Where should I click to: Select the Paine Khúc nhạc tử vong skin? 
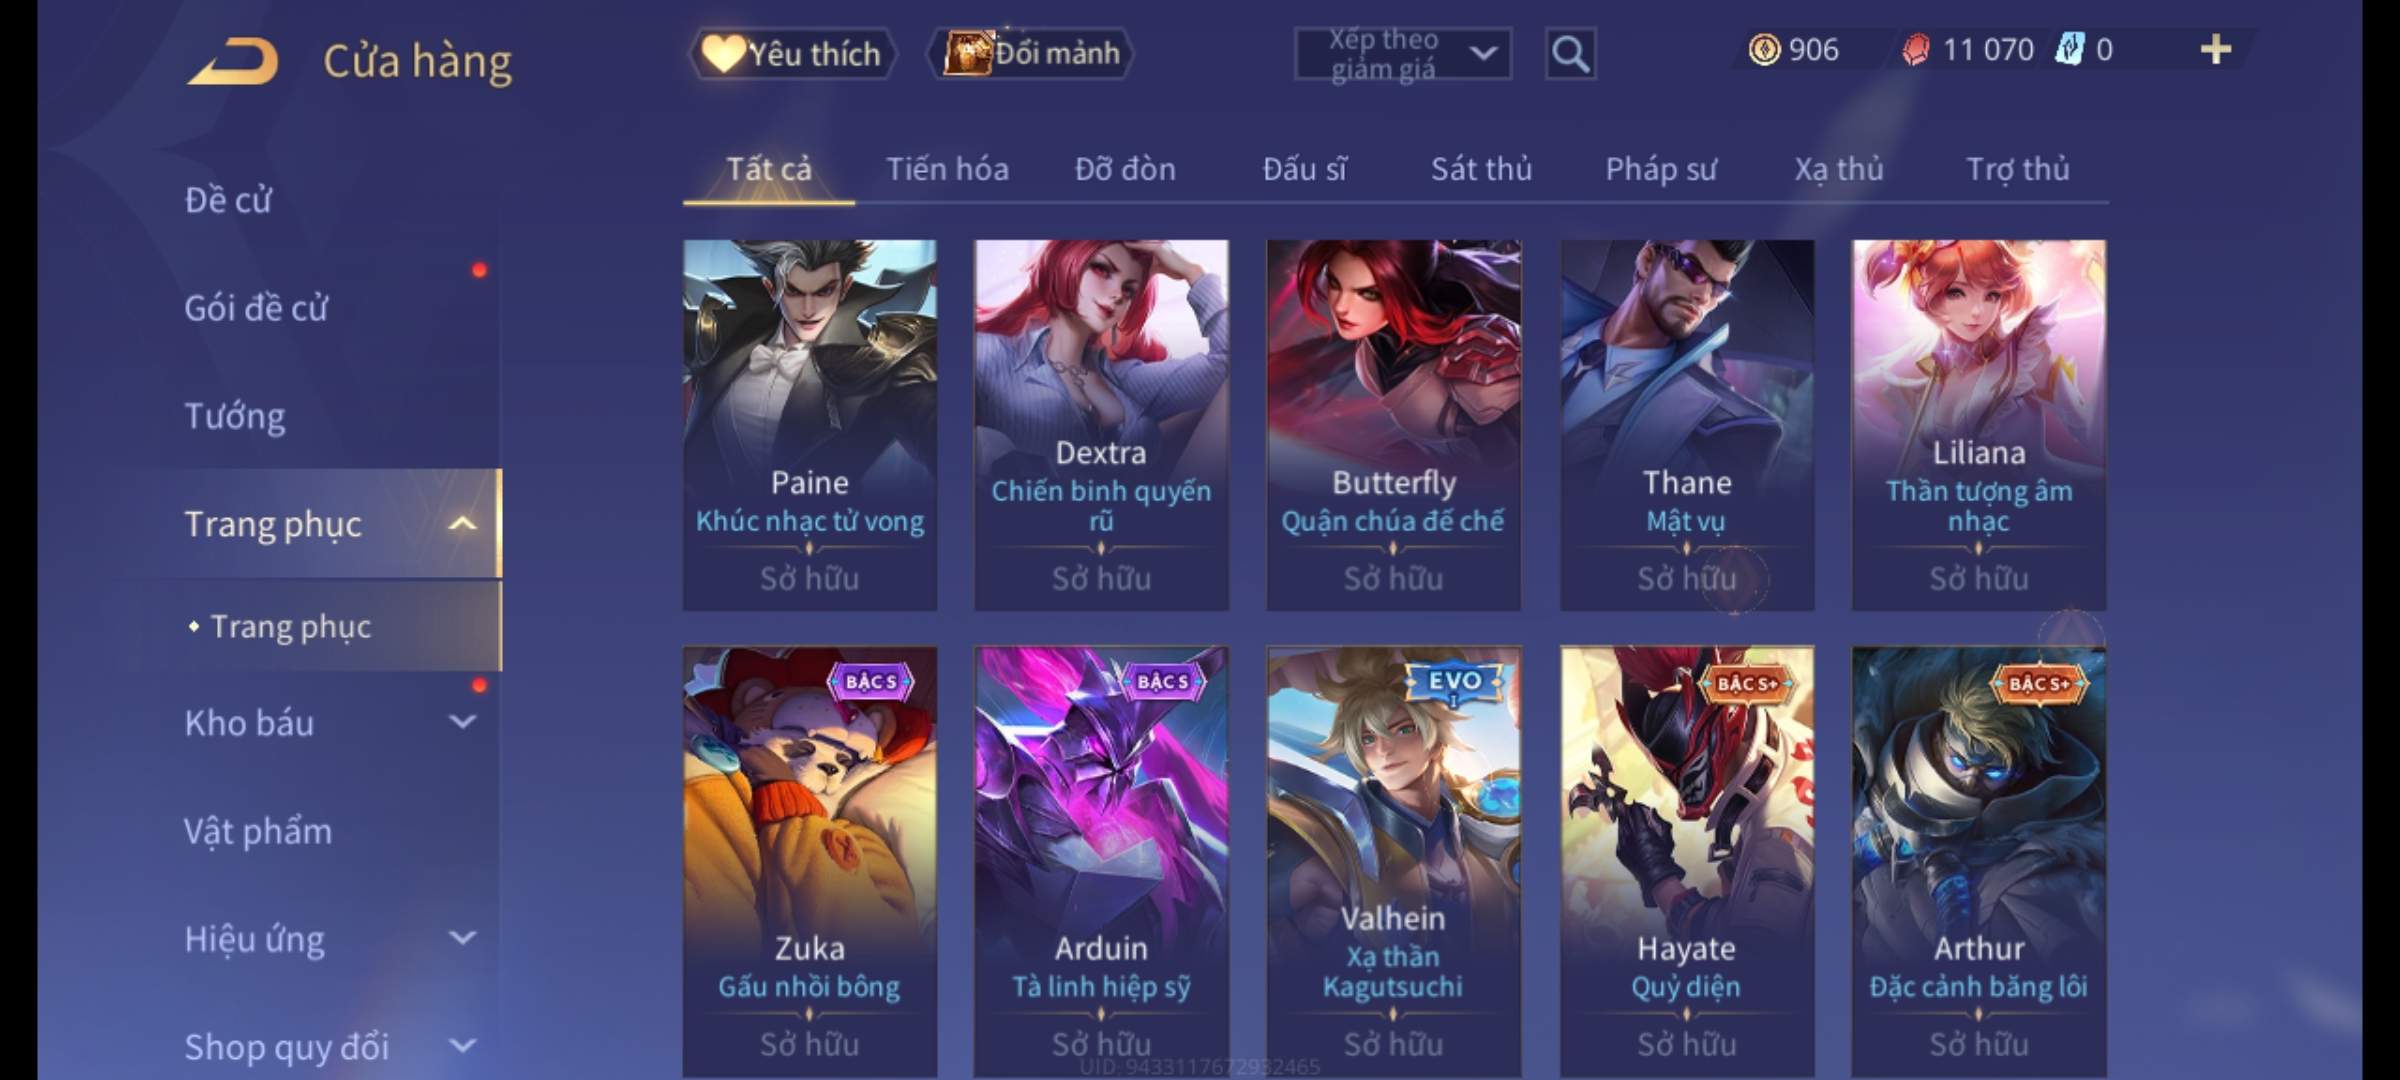coord(810,425)
